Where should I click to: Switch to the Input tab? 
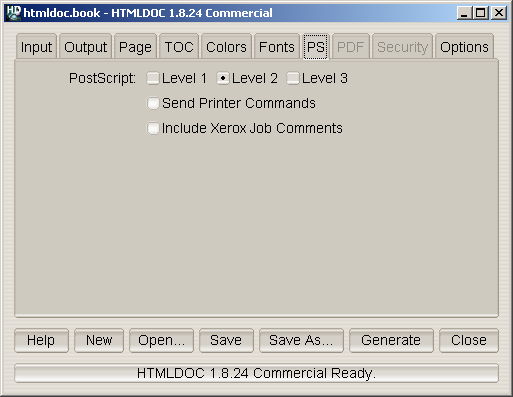coord(36,47)
